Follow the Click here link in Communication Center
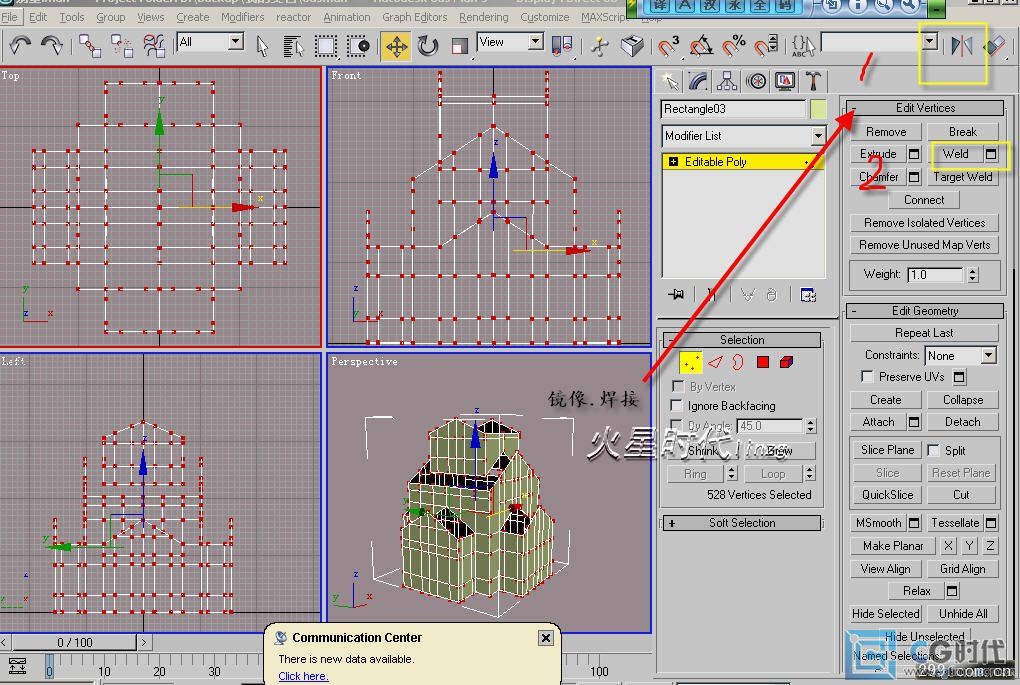1020x685 pixels. tap(303, 676)
